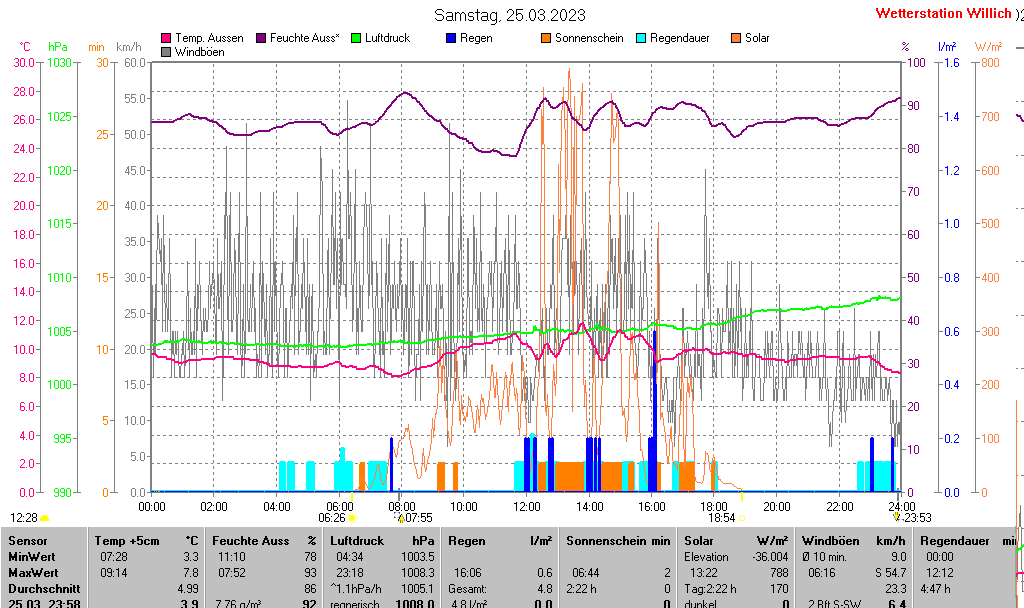Click the 11:10 minimum humidity time
The height and width of the screenshot is (608, 1024).
click(x=232, y=557)
